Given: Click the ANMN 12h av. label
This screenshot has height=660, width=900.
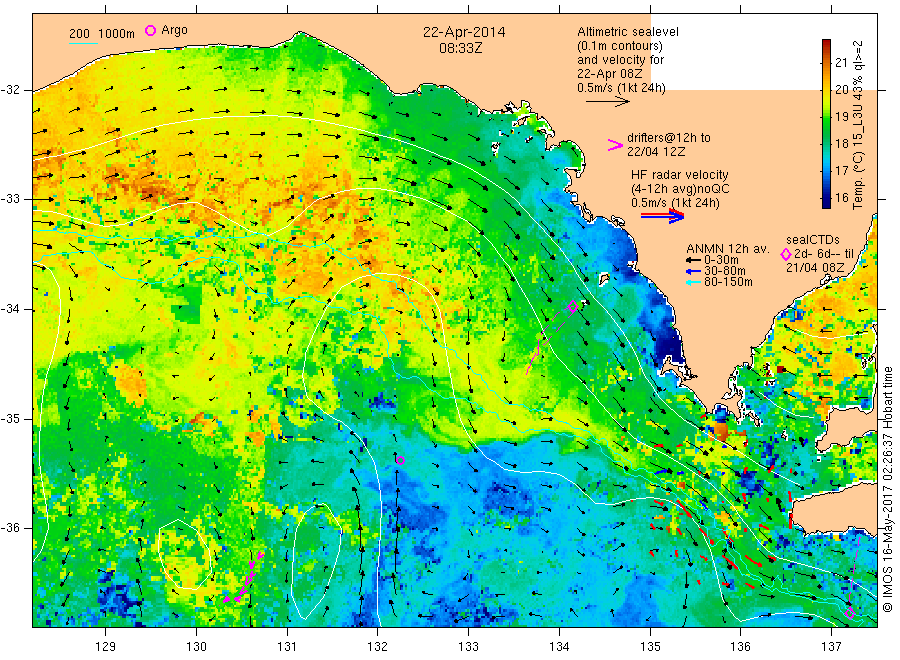Looking at the screenshot, I should pyautogui.click(x=728, y=249).
